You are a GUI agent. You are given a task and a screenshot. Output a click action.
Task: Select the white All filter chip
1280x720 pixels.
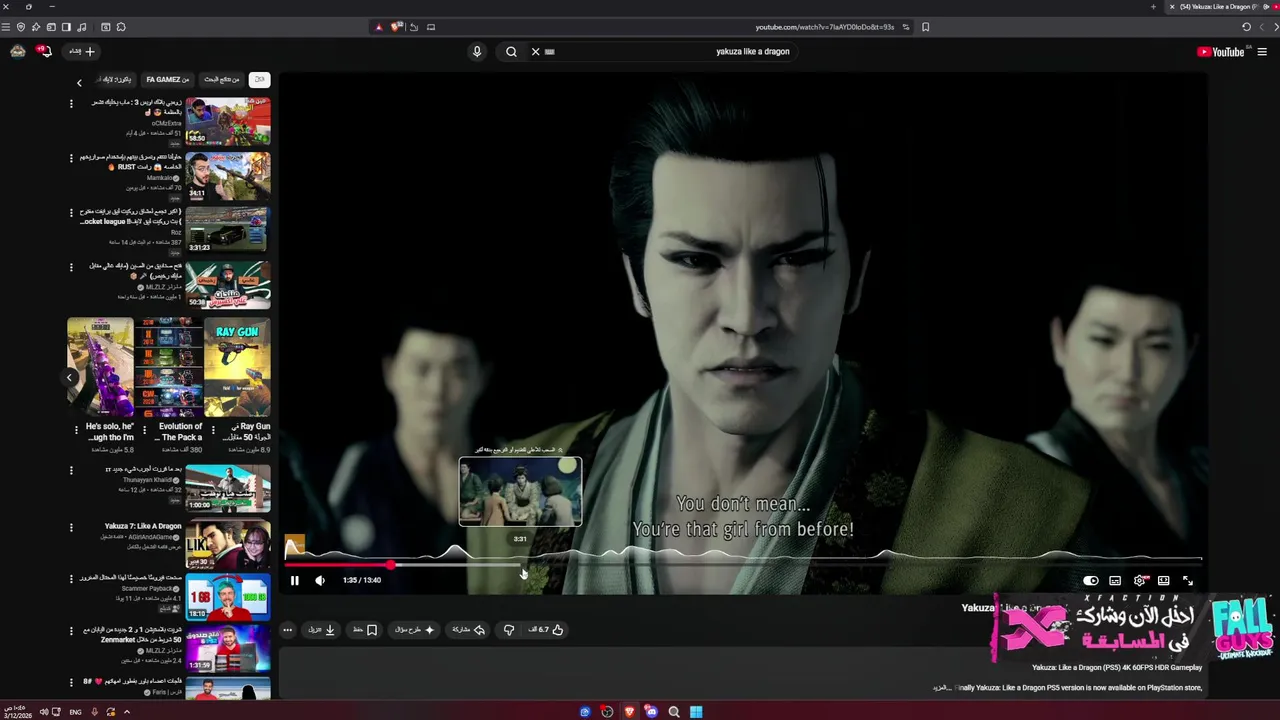pyautogui.click(x=260, y=80)
